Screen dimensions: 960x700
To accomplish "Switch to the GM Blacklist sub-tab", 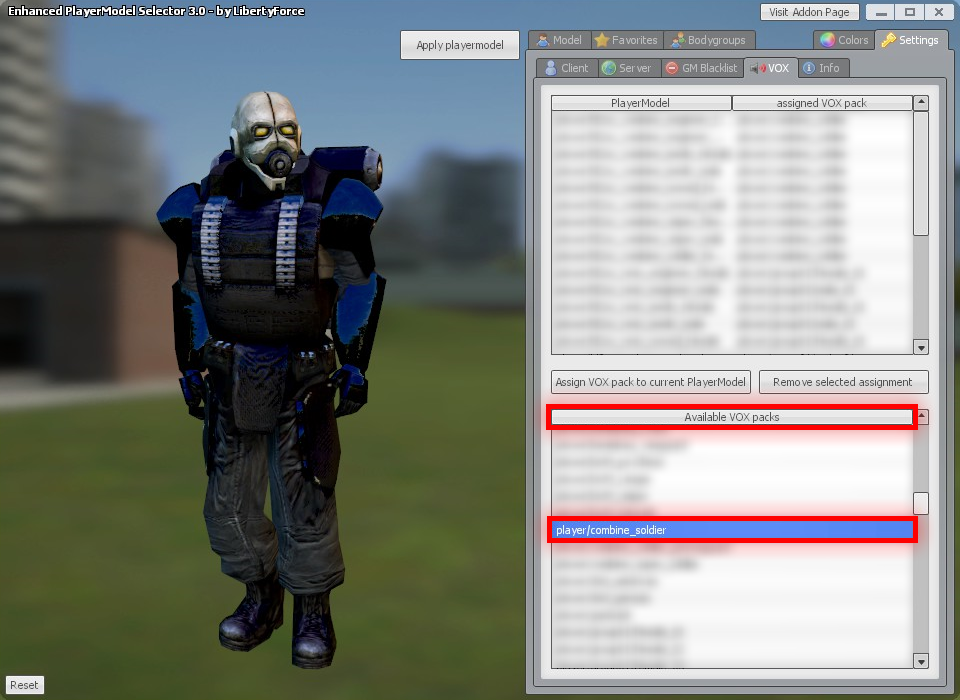I will pyautogui.click(x=702, y=68).
